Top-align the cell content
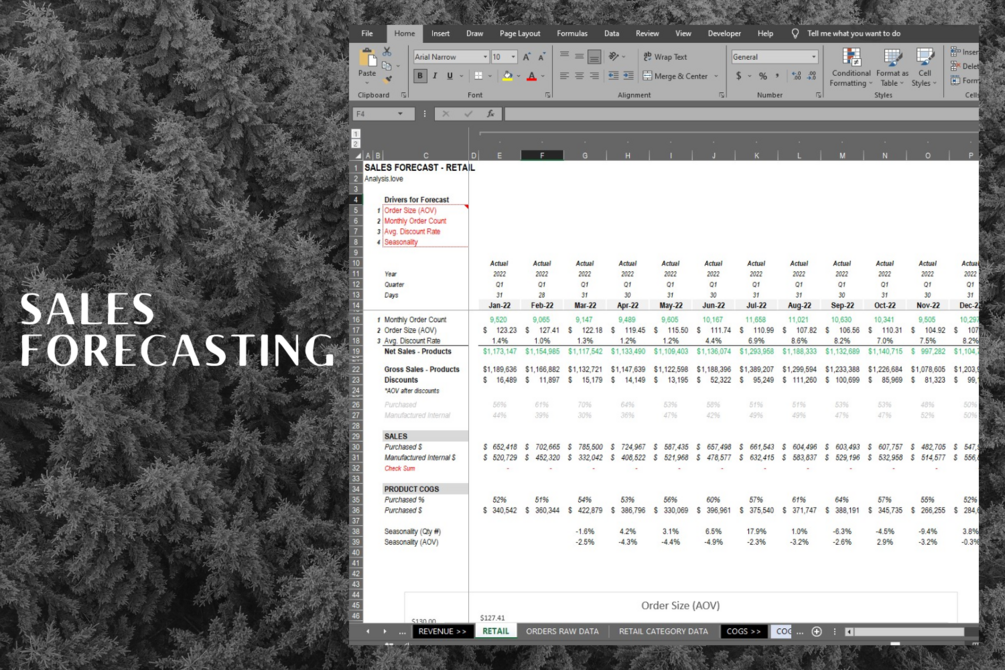This screenshot has height=670, width=1005. click(564, 56)
